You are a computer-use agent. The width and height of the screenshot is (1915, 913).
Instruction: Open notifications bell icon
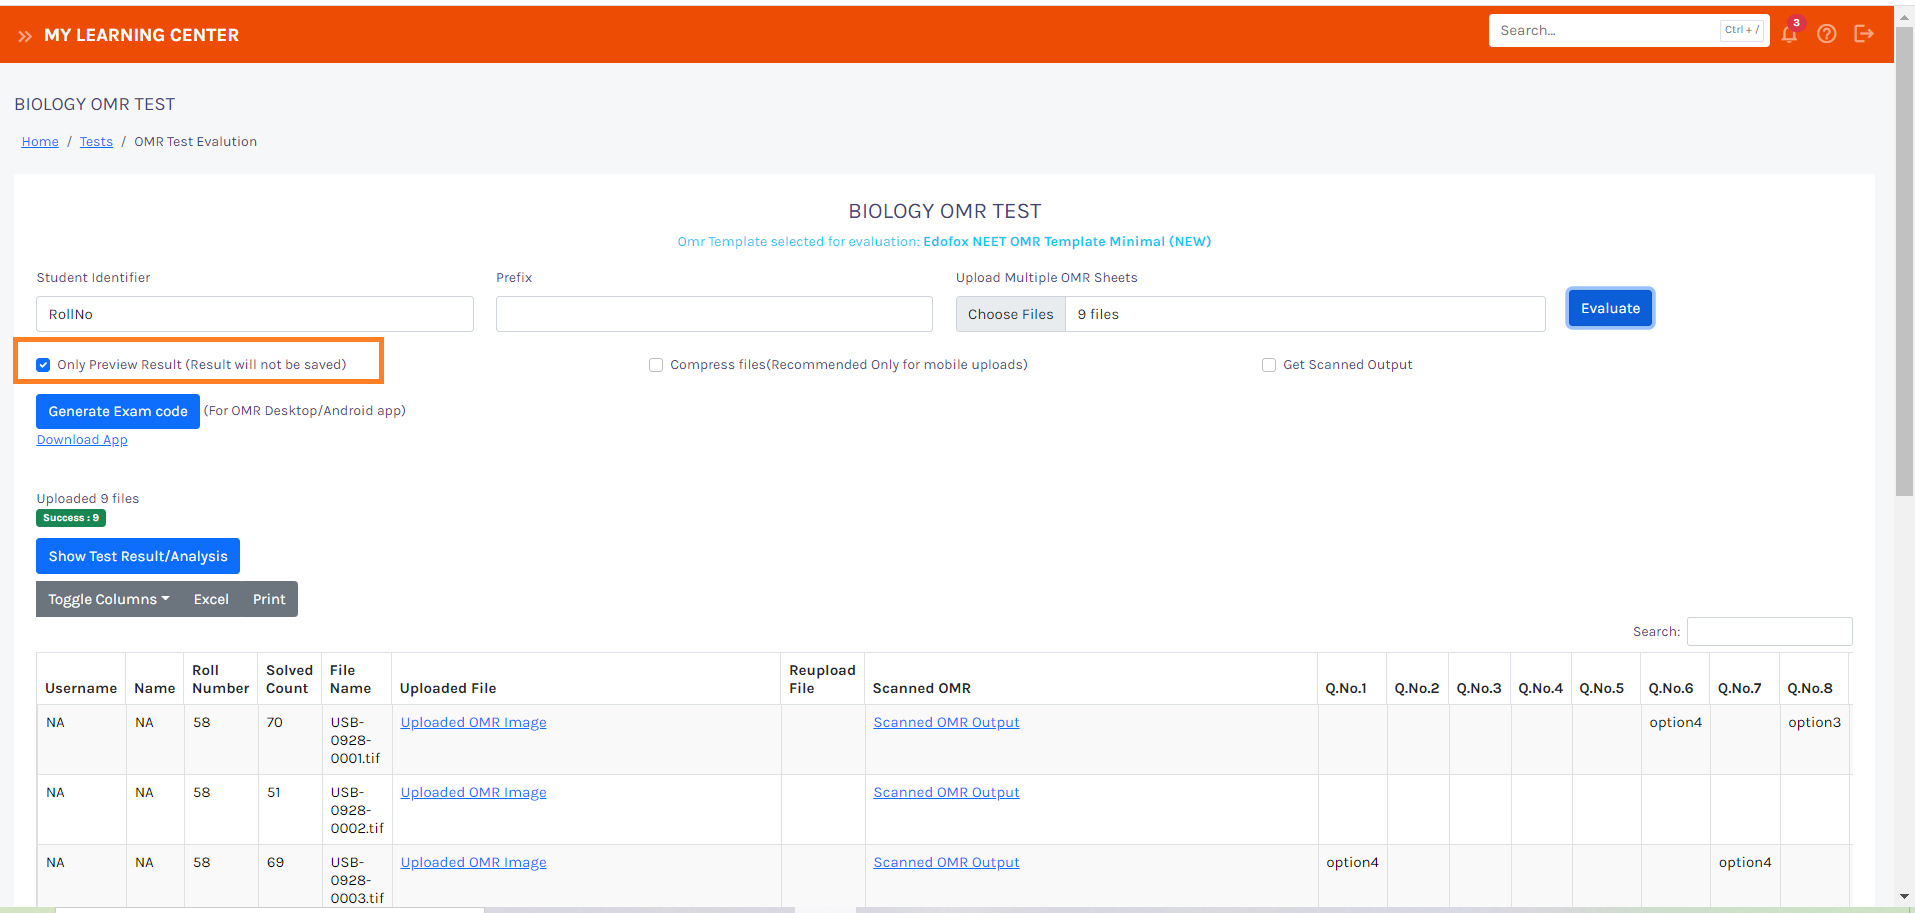[1789, 34]
